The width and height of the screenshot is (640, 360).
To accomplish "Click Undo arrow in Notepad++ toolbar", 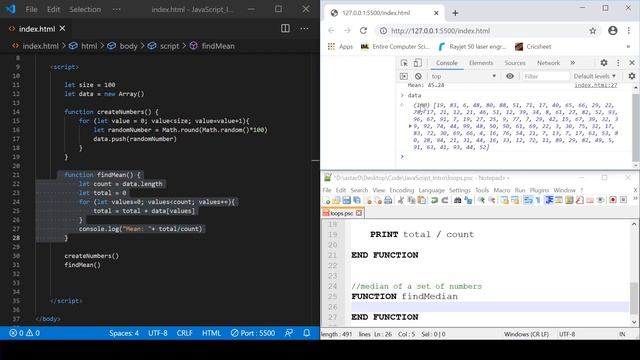I will click(434, 200).
